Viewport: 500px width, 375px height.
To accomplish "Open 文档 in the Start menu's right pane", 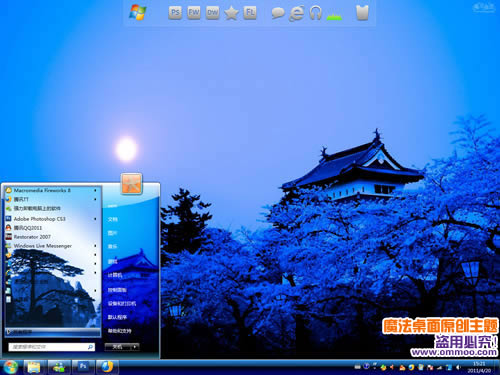I will tap(112, 219).
